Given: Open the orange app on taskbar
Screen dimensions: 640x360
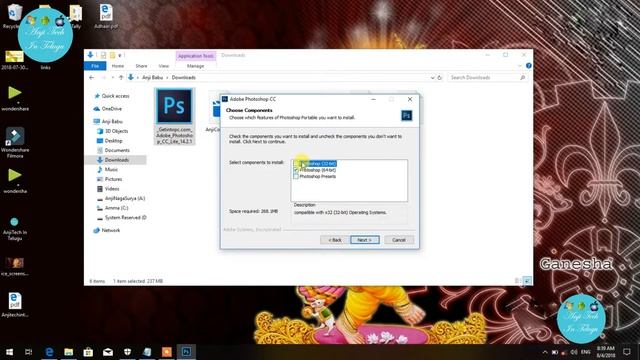Looking at the screenshot, I should click(167, 352).
